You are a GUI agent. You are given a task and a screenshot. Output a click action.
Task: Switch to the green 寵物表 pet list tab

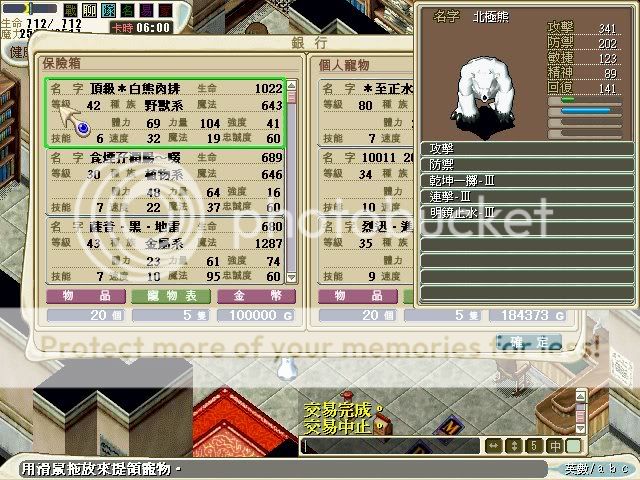[x=171, y=297]
